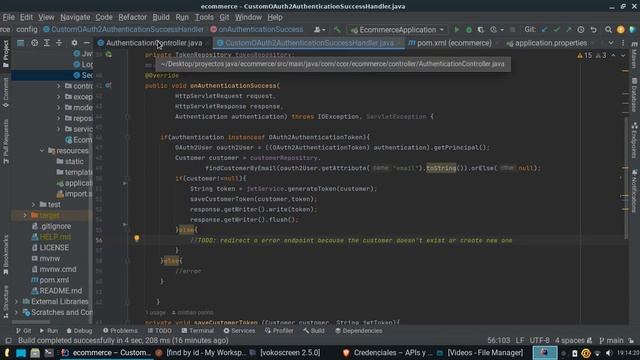Open the Build menu
The height and width of the screenshot is (360, 640).
pyautogui.click(x=161, y=18)
